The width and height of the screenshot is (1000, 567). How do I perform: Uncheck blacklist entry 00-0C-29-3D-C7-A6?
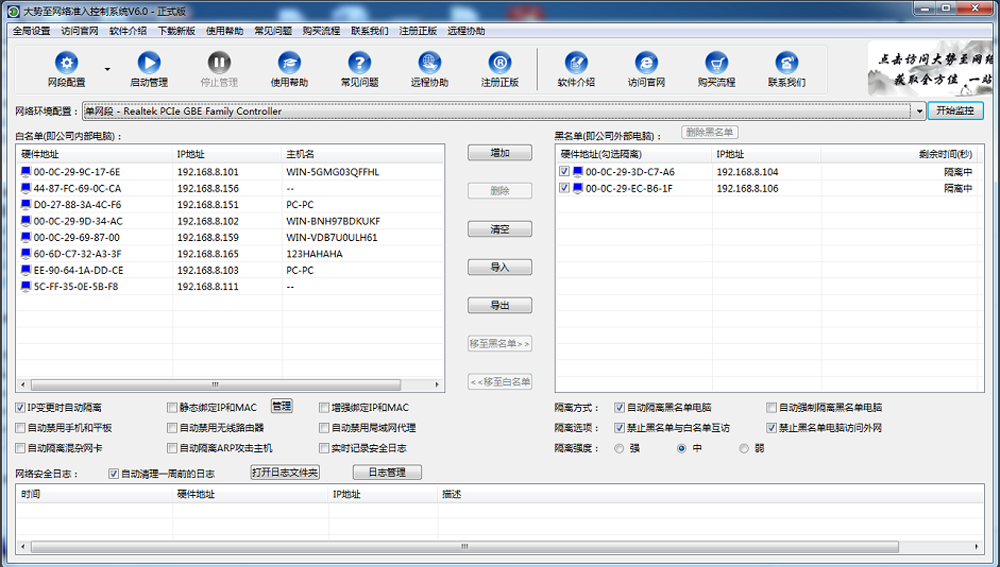(565, 172)
